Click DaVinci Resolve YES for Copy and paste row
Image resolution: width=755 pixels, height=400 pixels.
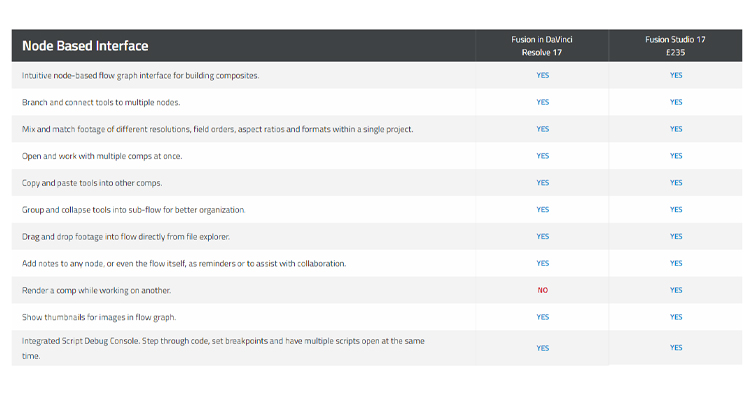pyautogui.click(x=542, y=183)
